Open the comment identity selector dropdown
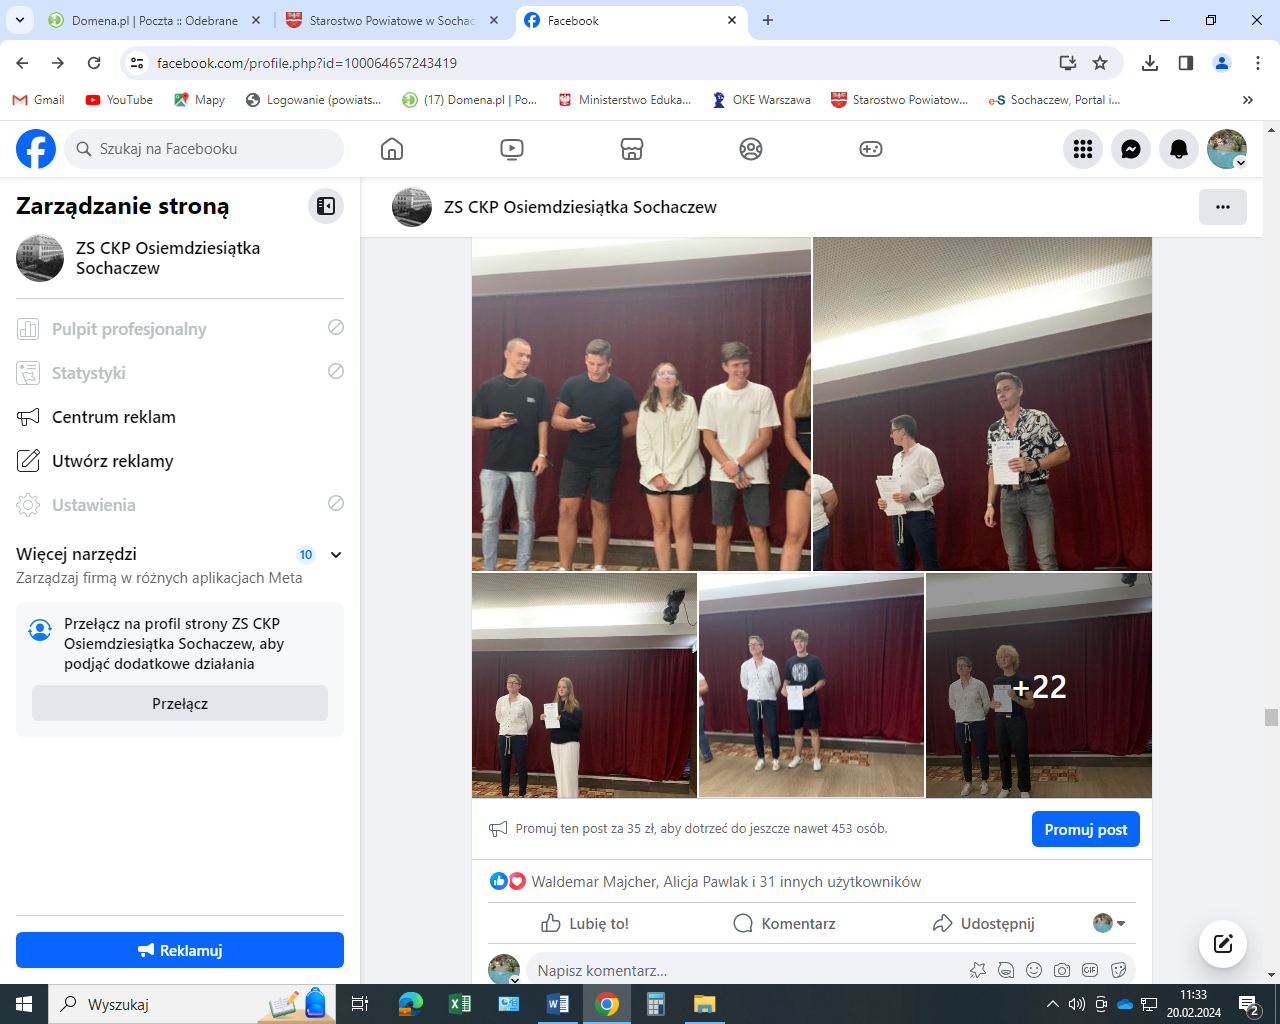Image resolution: width=1280 pixels, height=1024 pixels. pos(1109,923)
